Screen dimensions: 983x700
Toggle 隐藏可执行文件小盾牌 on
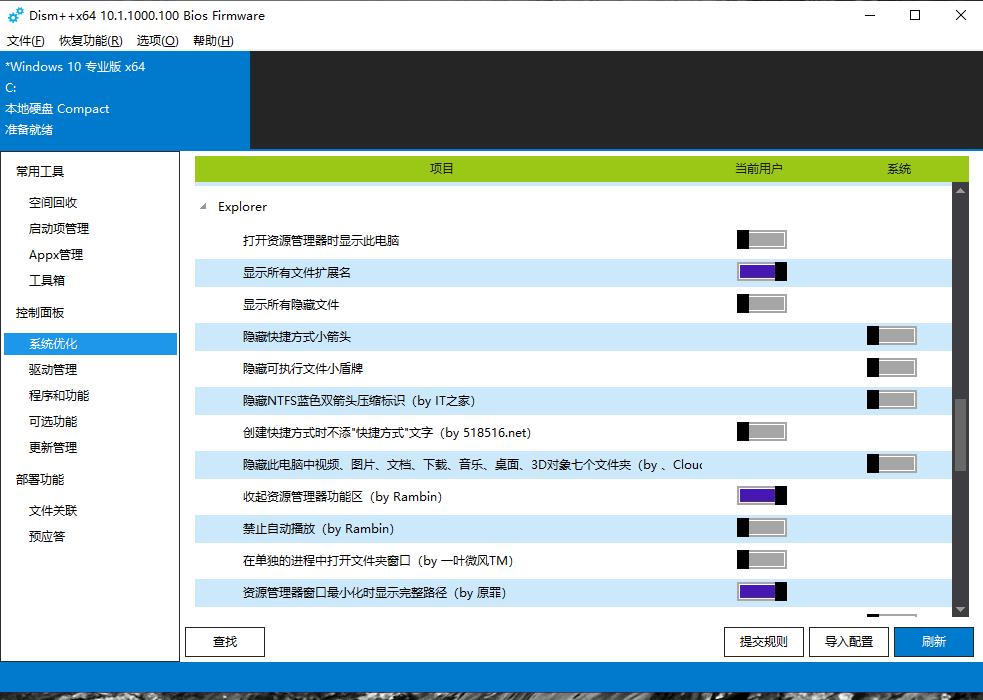[x=891, y=367]
